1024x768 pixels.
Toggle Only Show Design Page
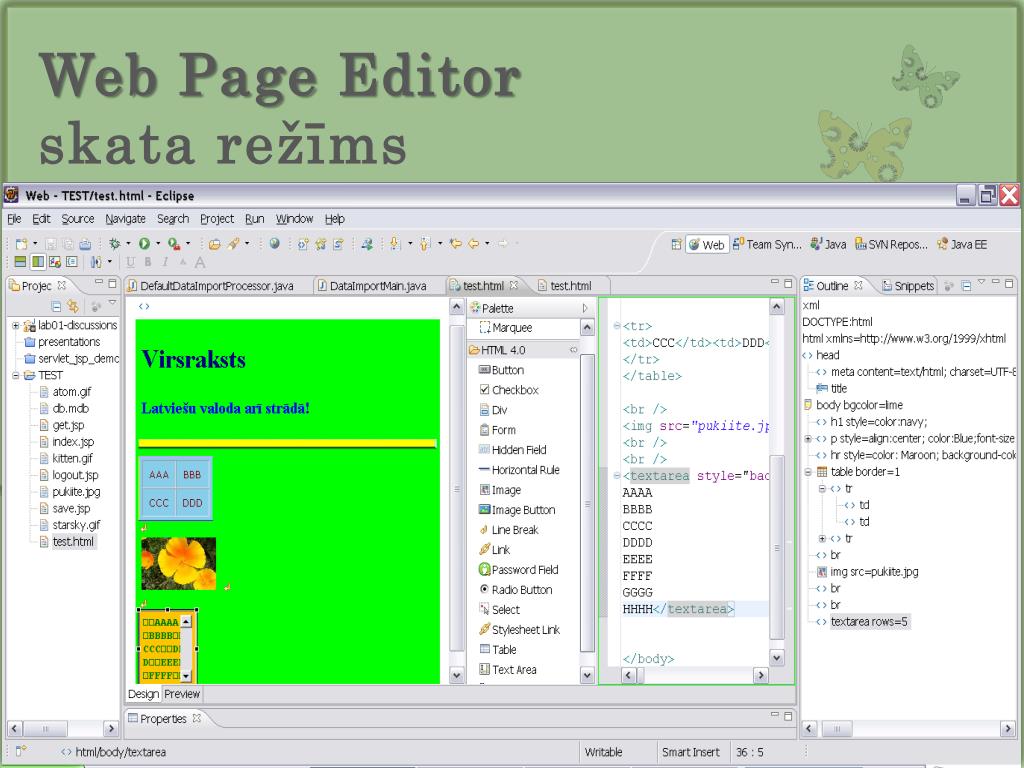tap(55, 262)
